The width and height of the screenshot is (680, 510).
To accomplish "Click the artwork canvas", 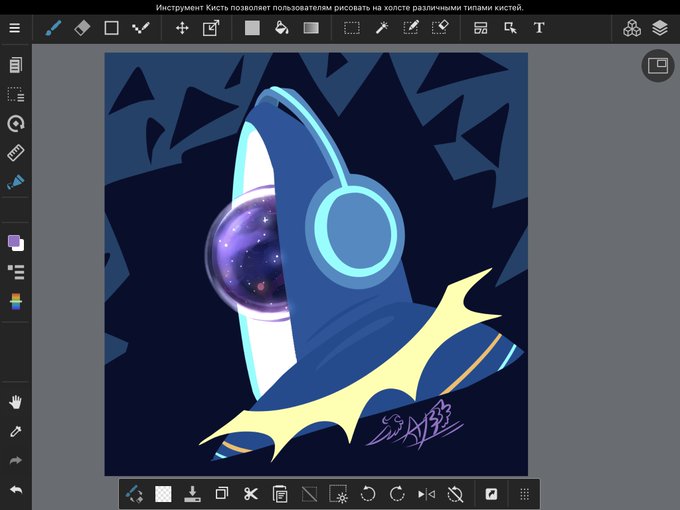I will coord(316,264).
